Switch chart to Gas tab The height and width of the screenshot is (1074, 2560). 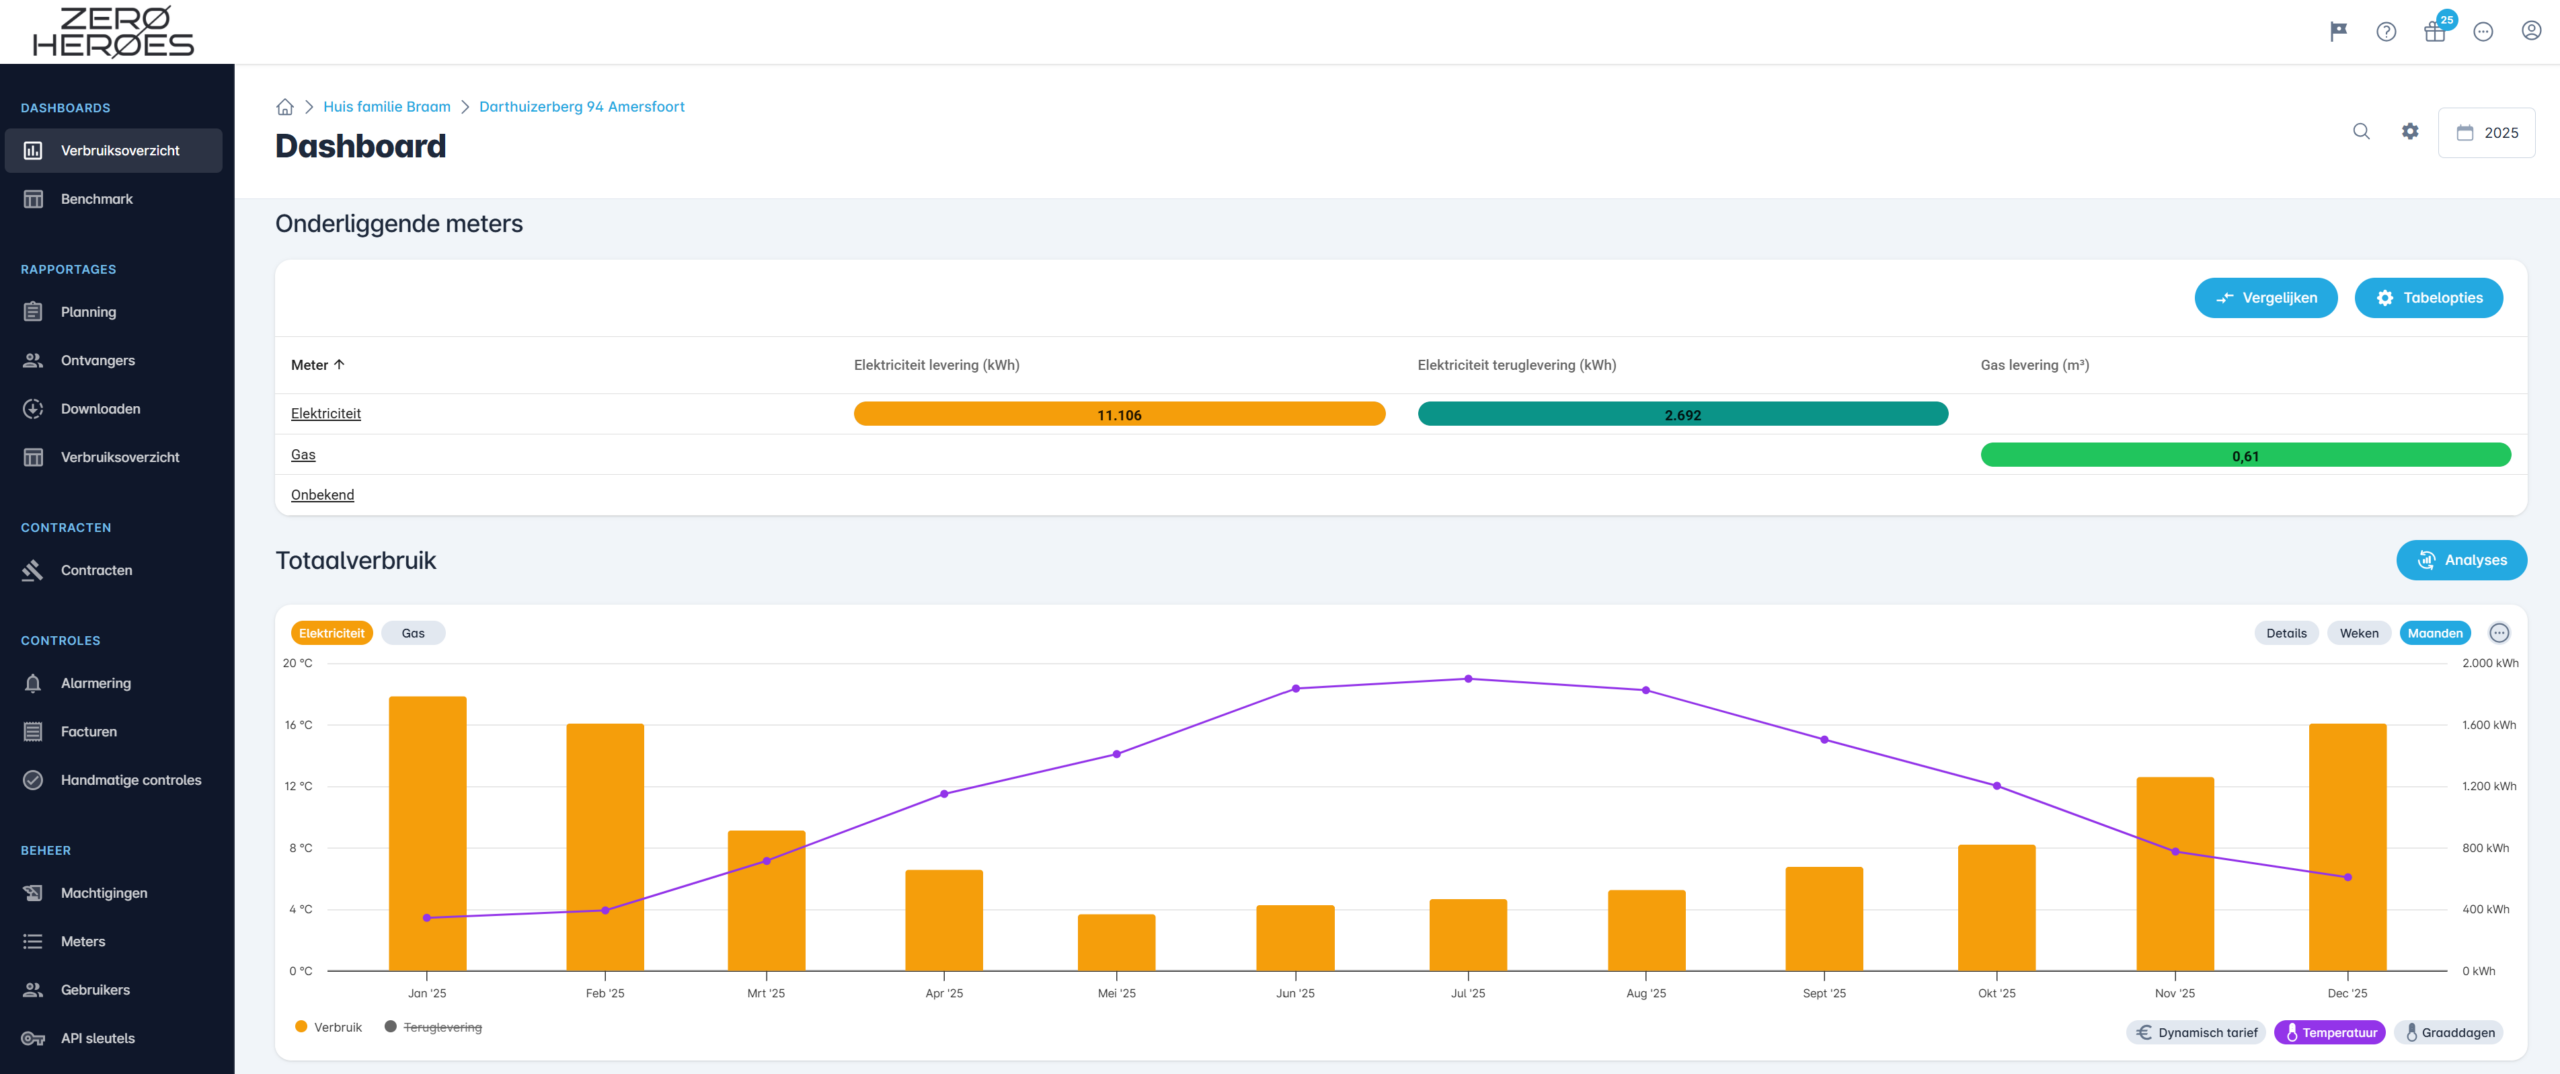point(413,633)
